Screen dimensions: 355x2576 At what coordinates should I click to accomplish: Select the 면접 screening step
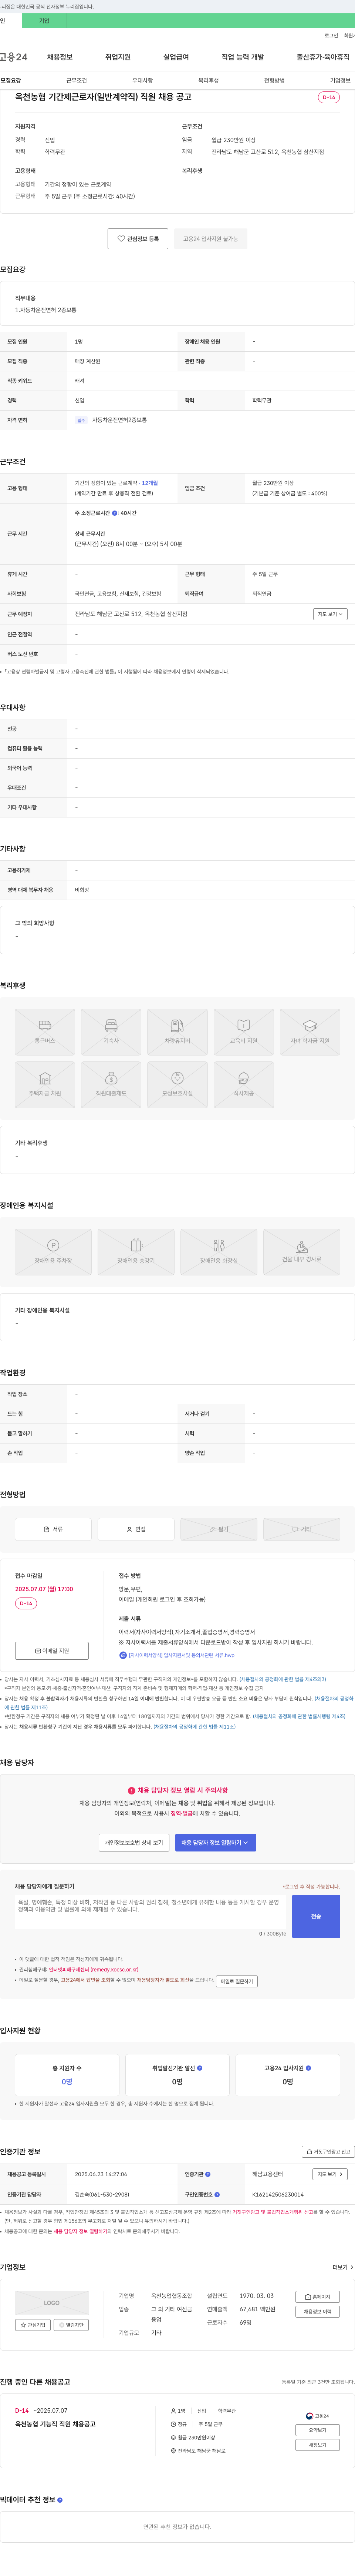(x=136, y=1529)
